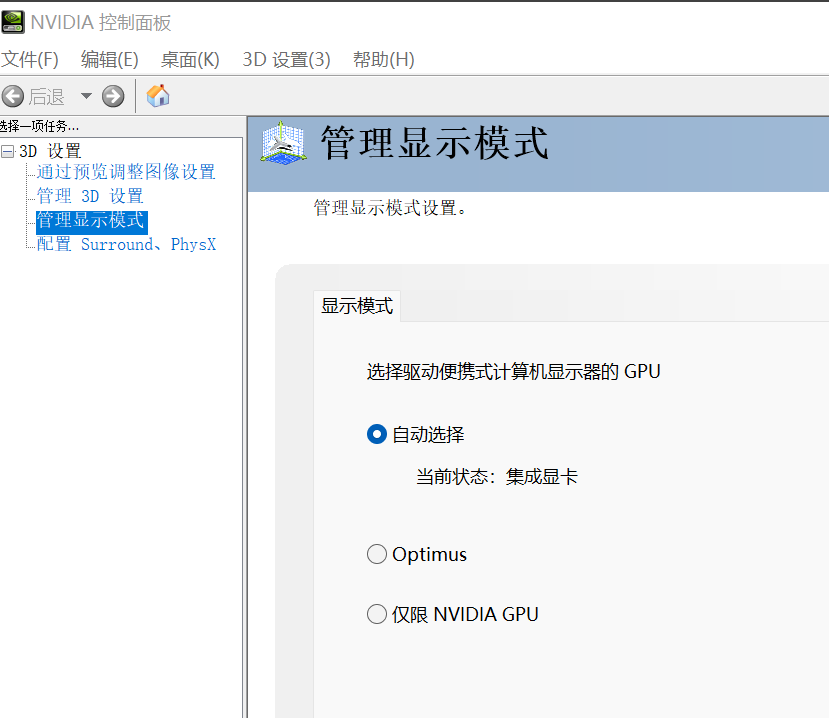Click the 选择一项任务... panel header
The image size is (829, 718).
(x=40, y=126)
